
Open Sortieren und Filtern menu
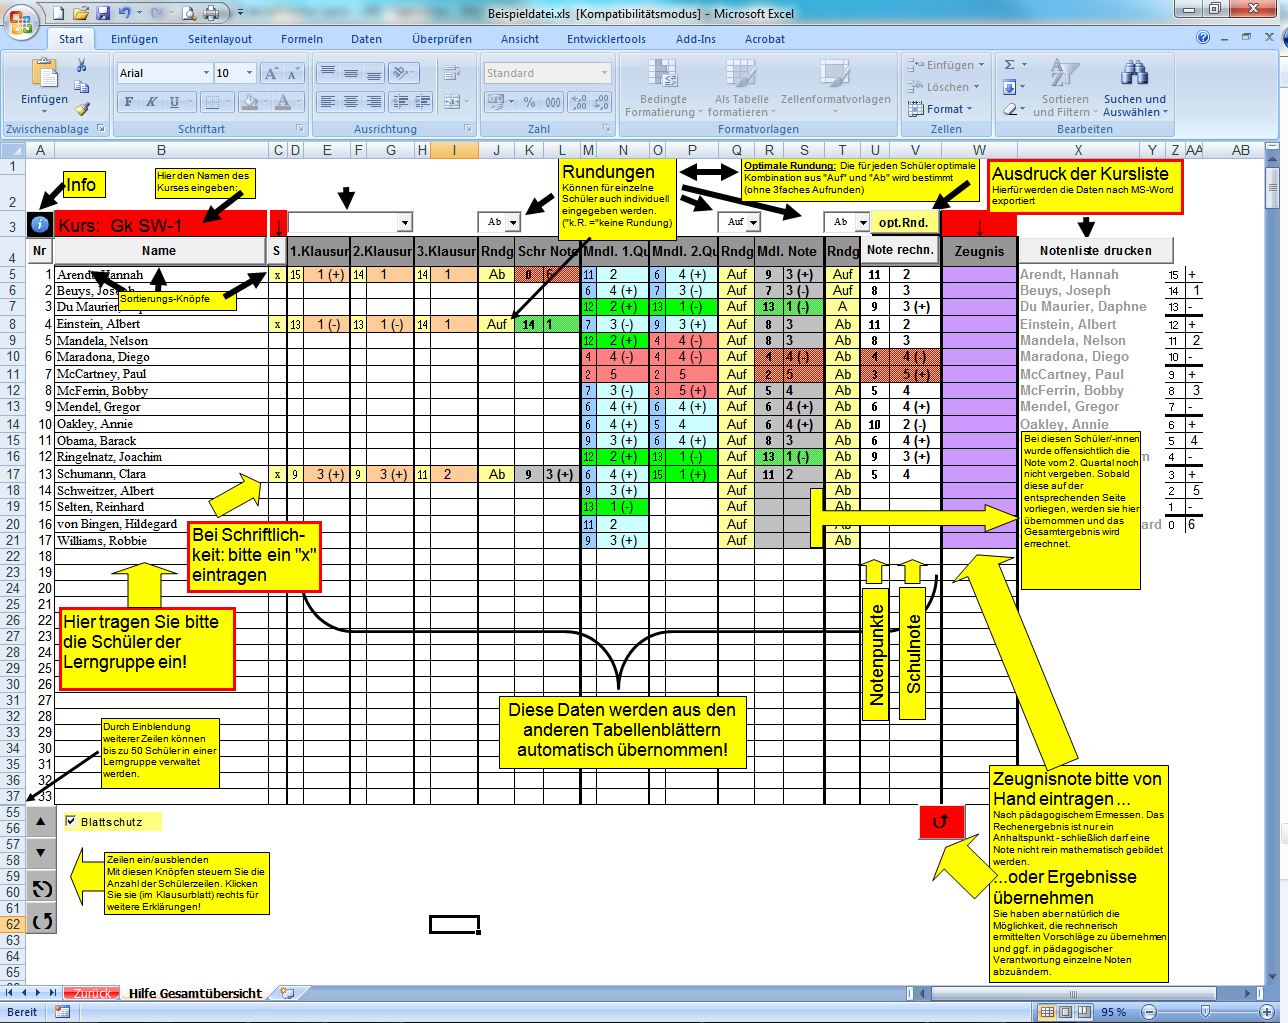[1064, 88]
